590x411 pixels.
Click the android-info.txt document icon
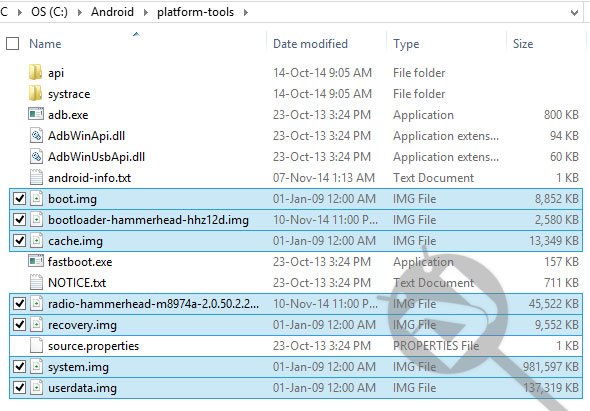click(36, 178)
